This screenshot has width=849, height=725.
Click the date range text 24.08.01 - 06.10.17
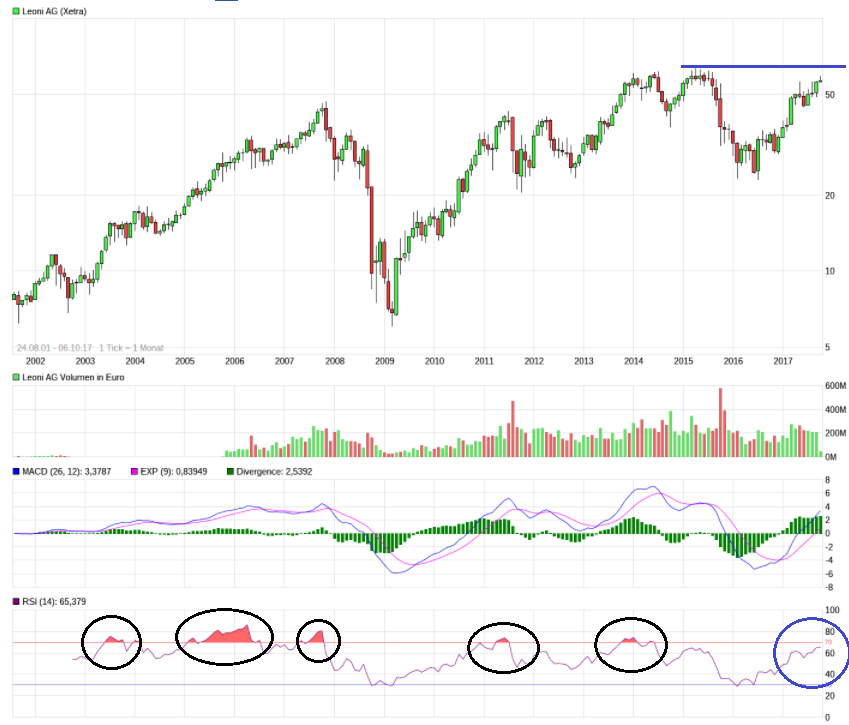pos(54,348)
